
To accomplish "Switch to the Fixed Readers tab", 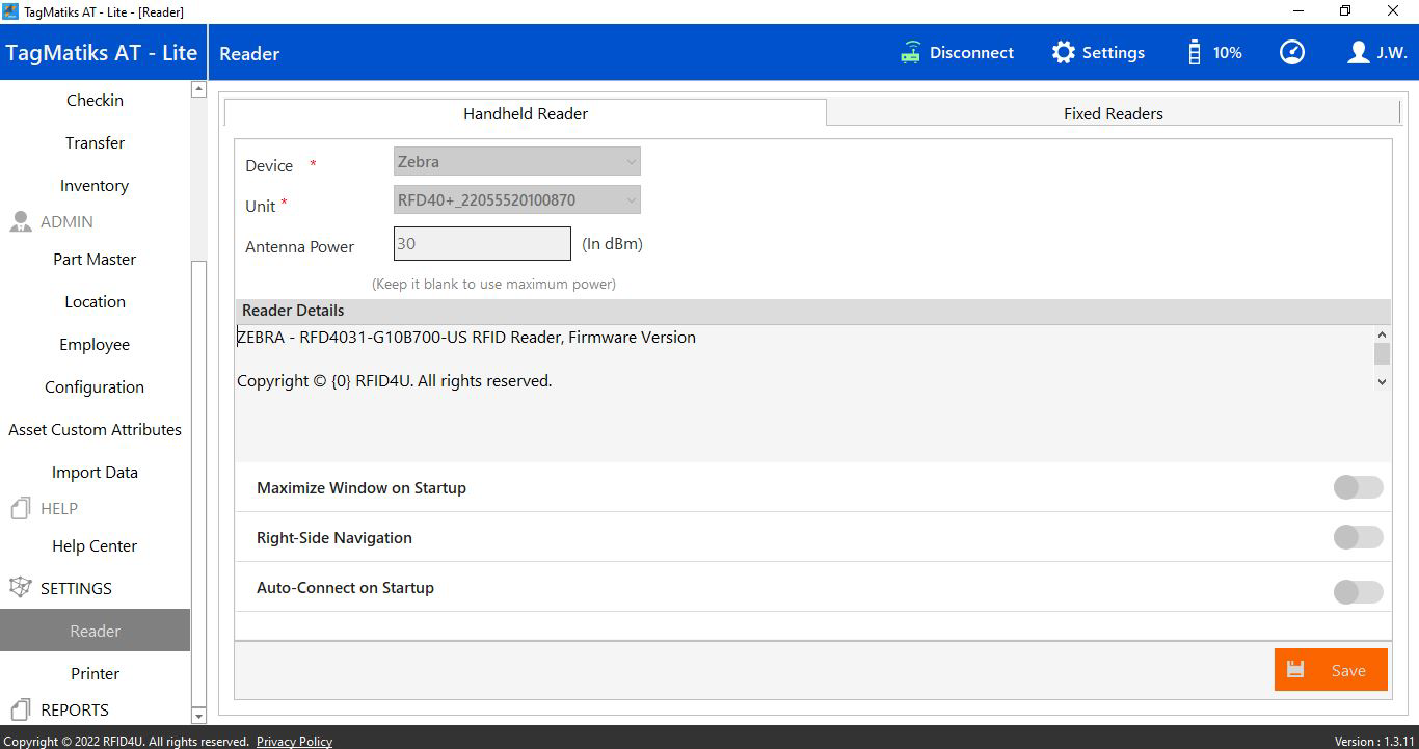I will point(1112,113).
